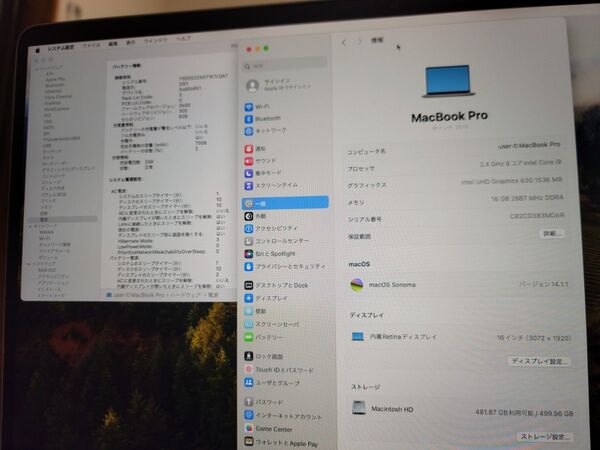
Task: Open Game Center settings
Action: click(x=268, y=429)
